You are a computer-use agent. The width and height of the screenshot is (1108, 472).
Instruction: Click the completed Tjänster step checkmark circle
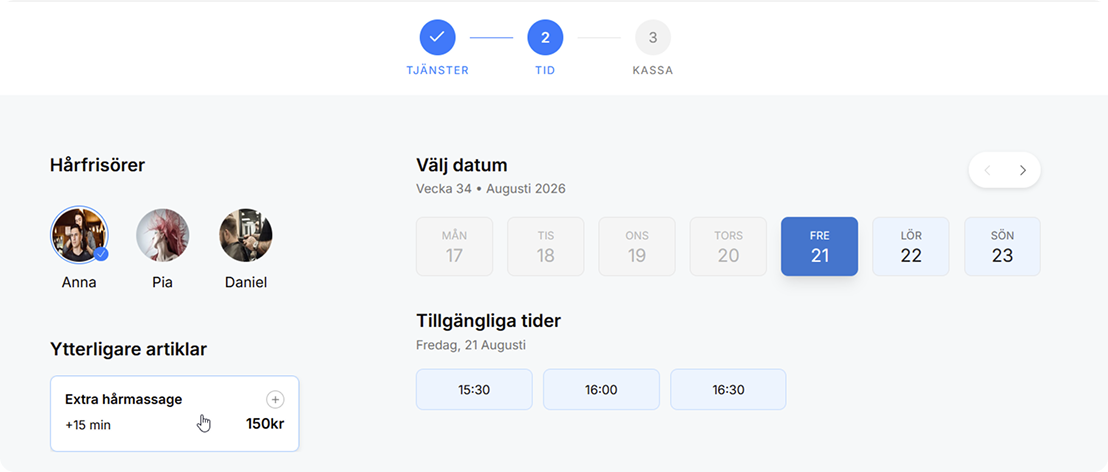point(437,37)
